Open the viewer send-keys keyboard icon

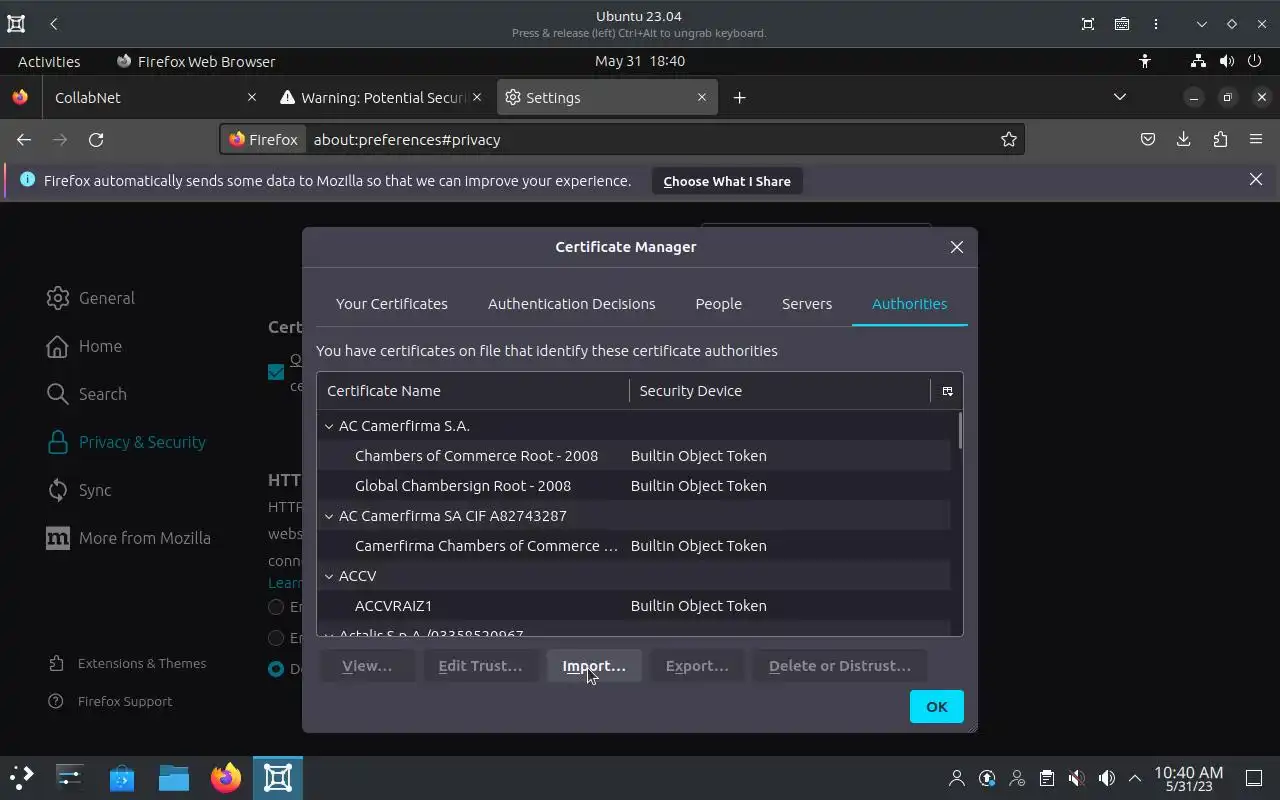[1122, 24]
